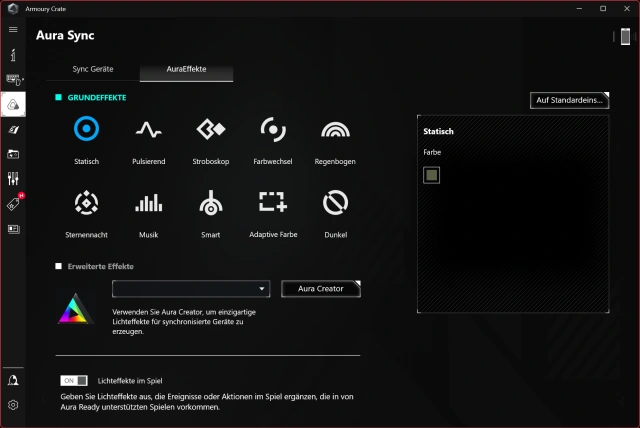Viewport: 640px width, 428px height.
Task: Open the Devices keyboard sidebar icon
Action: point(14,80)
